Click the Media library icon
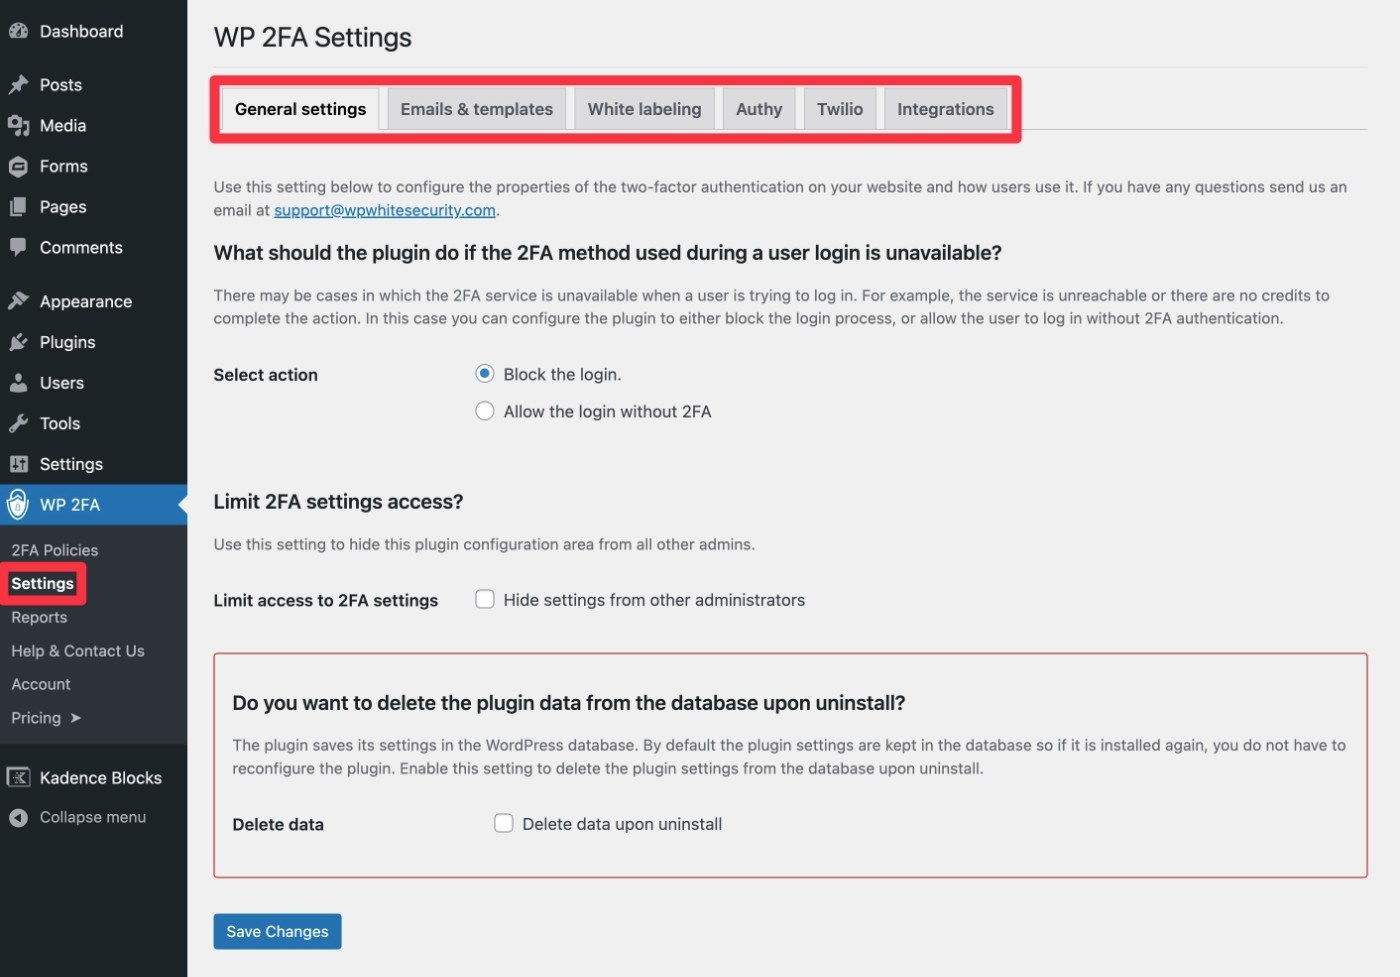The image size is (1400, 977). [18, 125]
